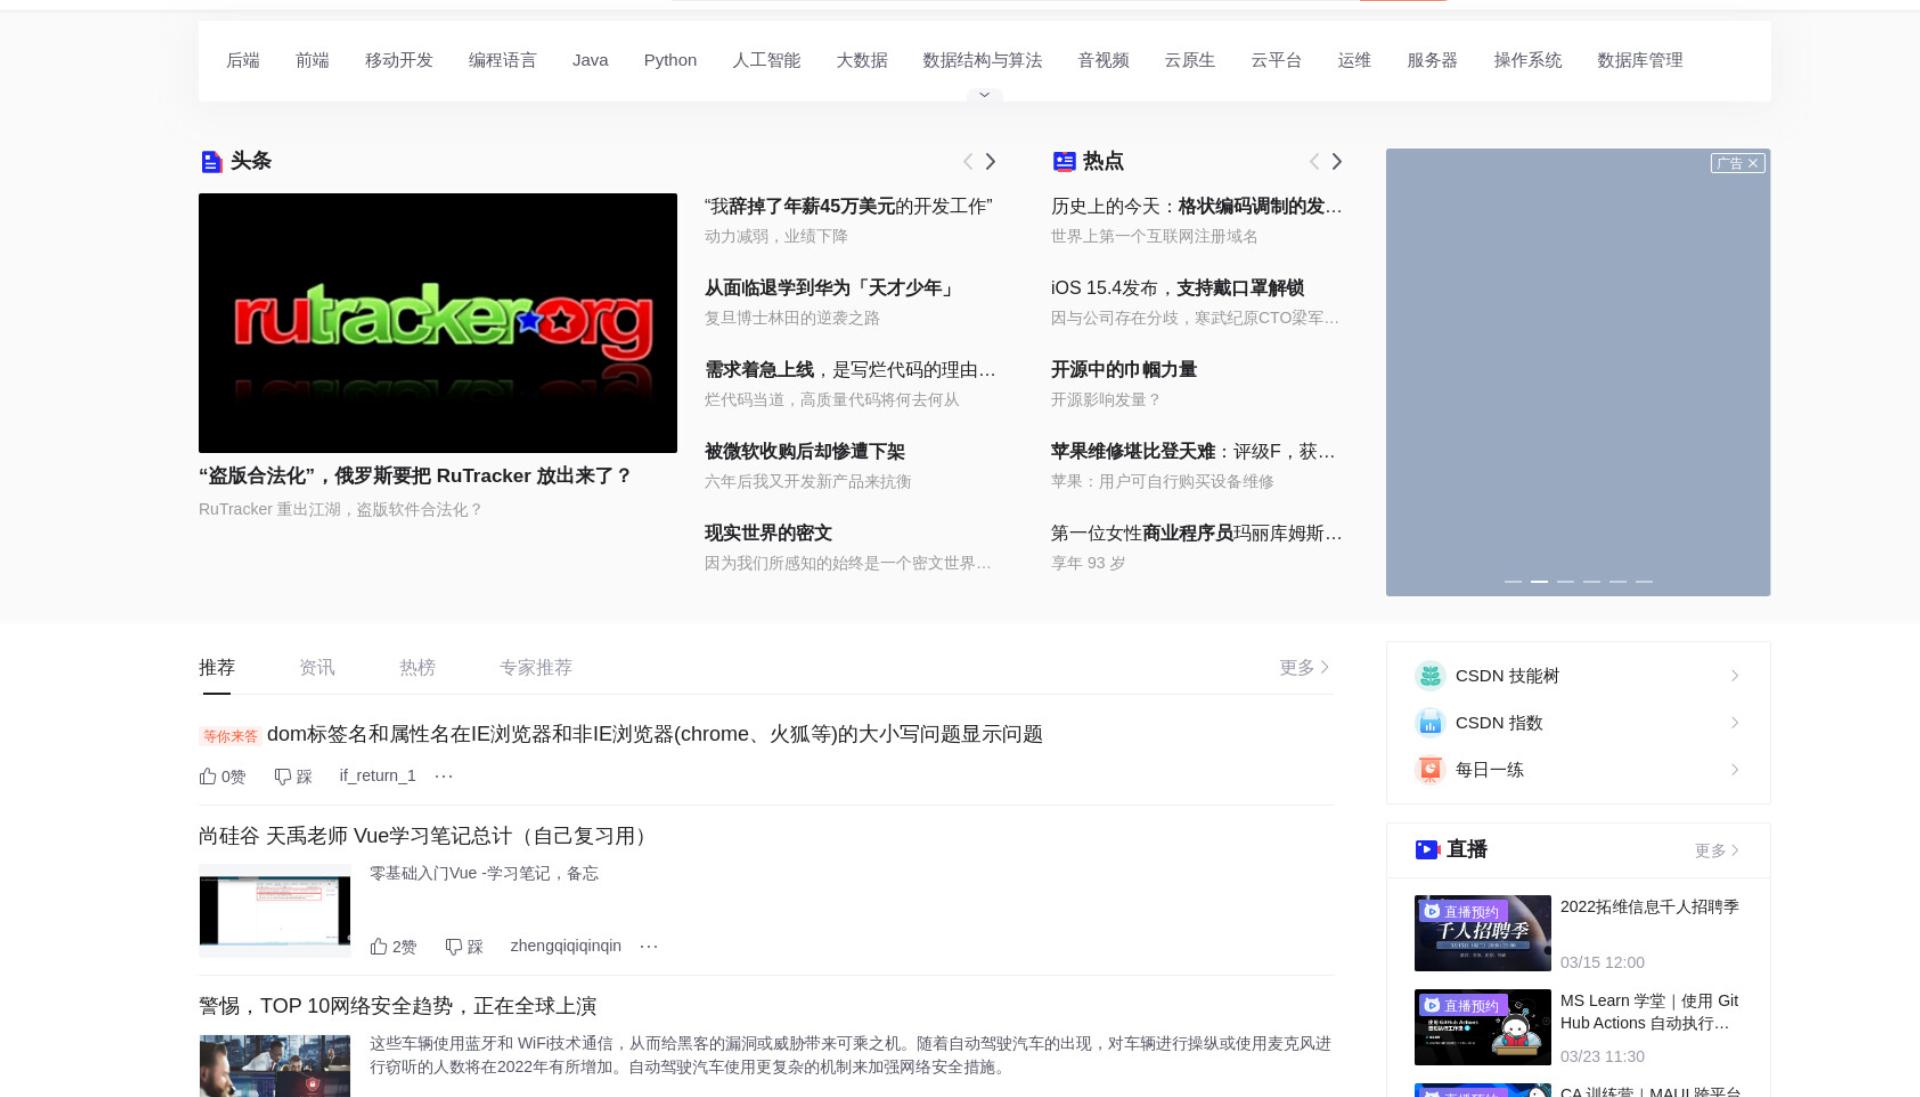Read “我辞掉了年薪45万美元的开发工作”
The height and width of the screenshot is (1097, 1920).
click(848, 206)
